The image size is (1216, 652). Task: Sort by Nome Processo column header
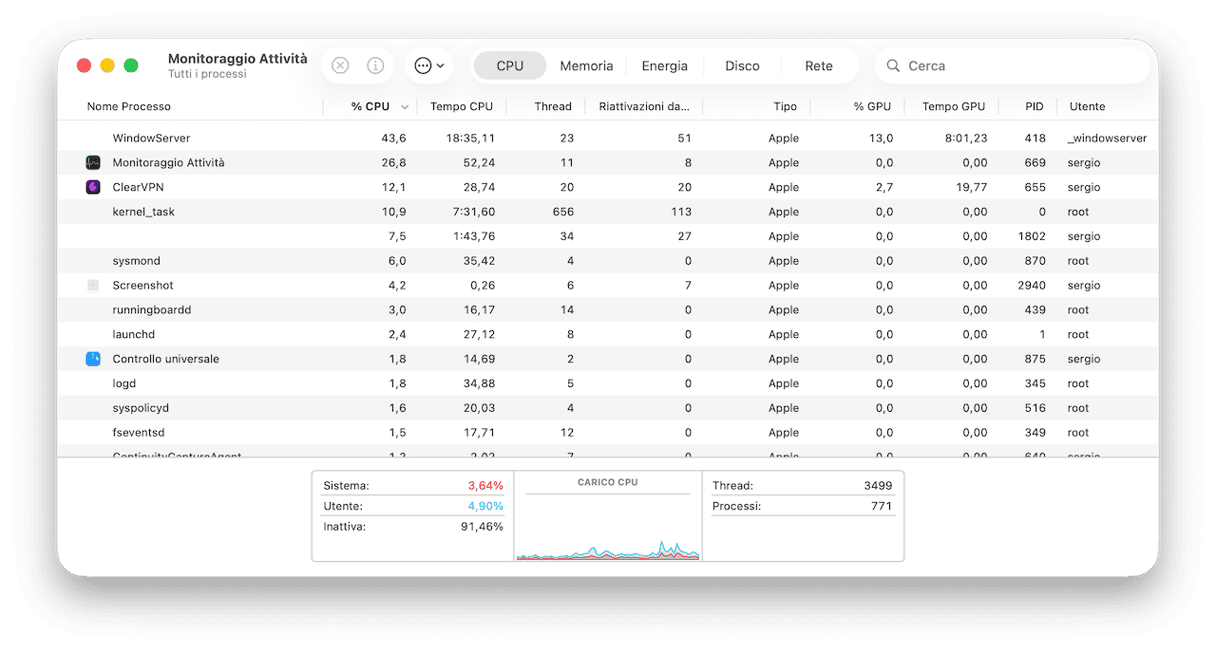coord(129,106)
